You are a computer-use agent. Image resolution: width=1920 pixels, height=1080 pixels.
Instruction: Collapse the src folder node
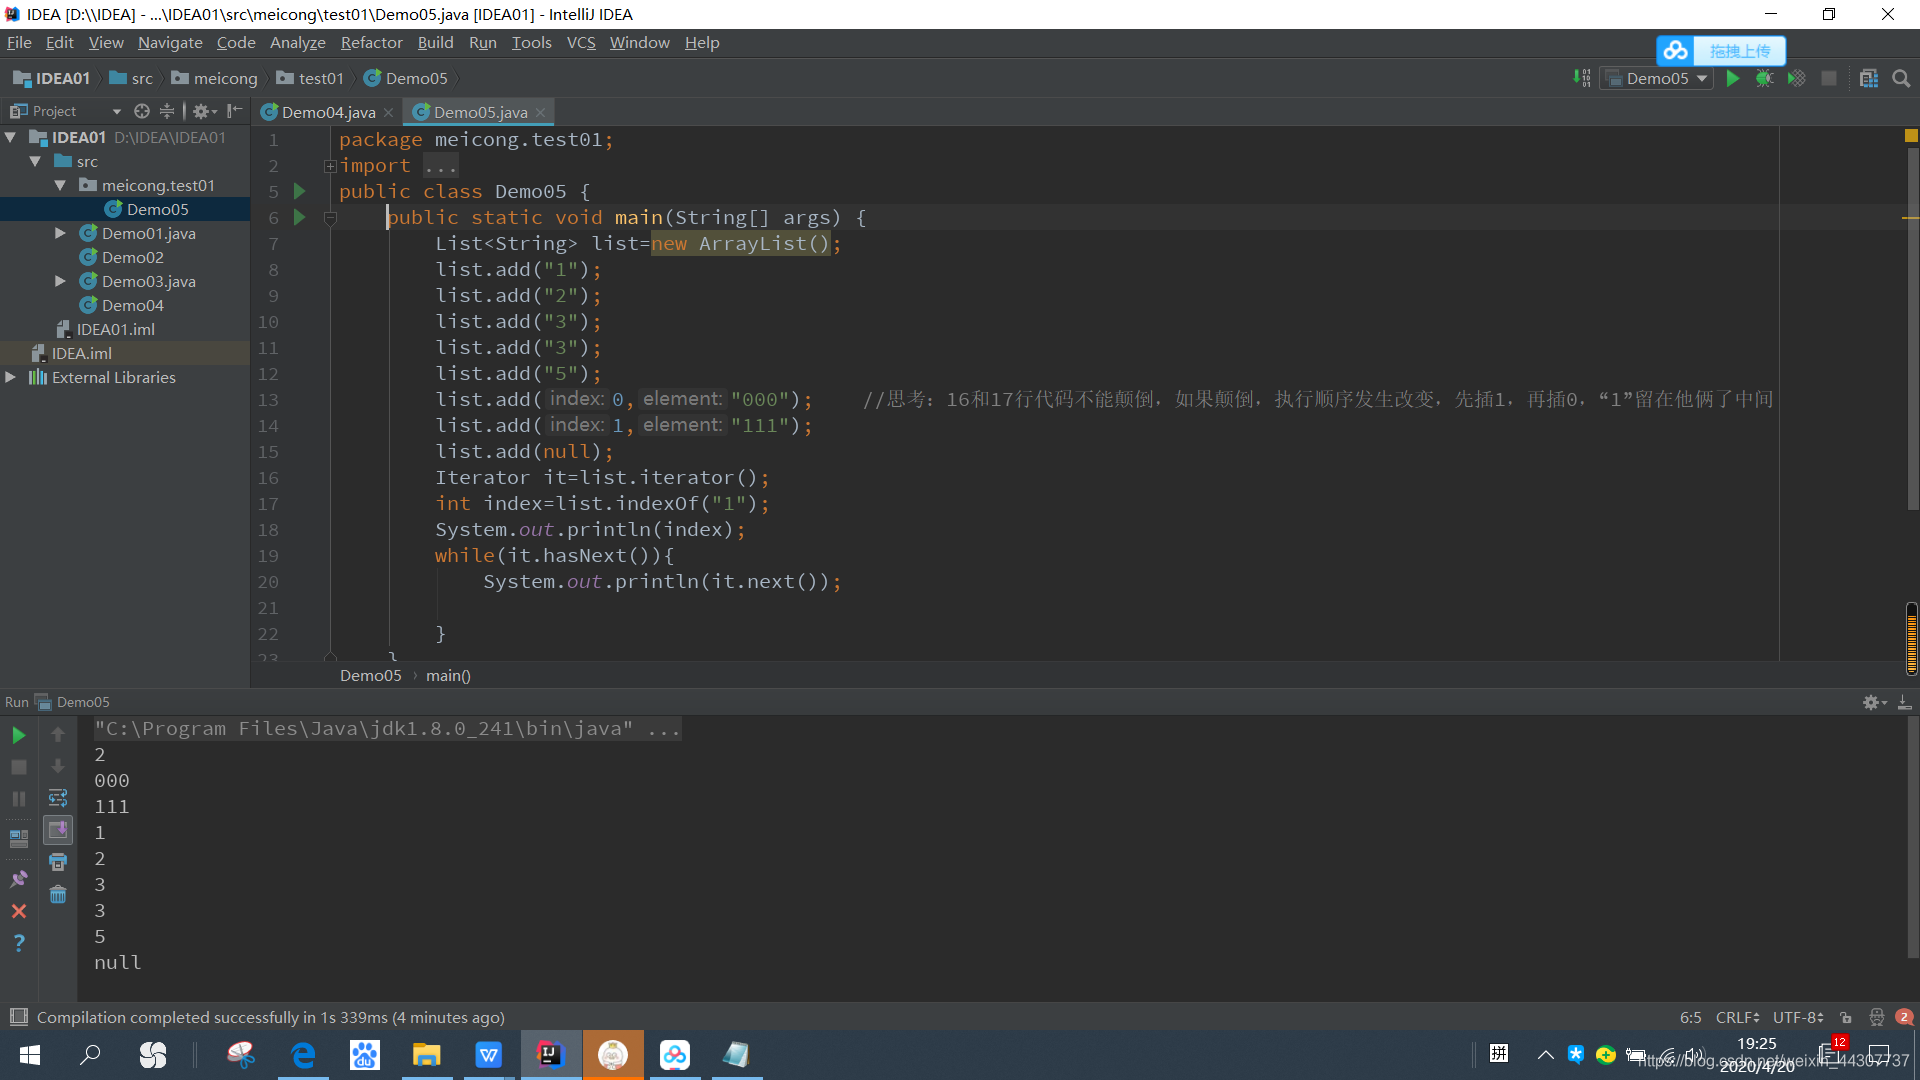(35, 161)
